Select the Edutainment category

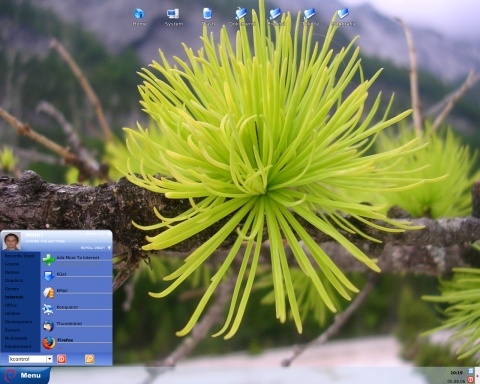(x=18, y=347)
